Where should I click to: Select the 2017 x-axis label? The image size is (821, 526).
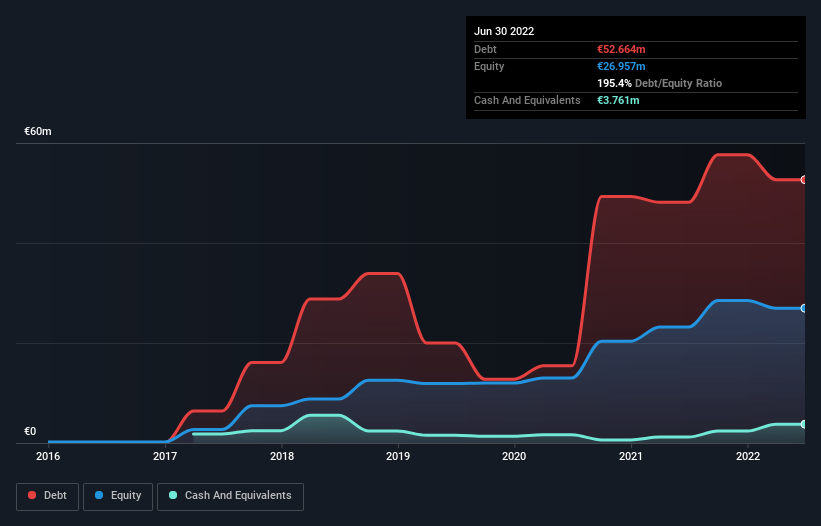point(165,456)
